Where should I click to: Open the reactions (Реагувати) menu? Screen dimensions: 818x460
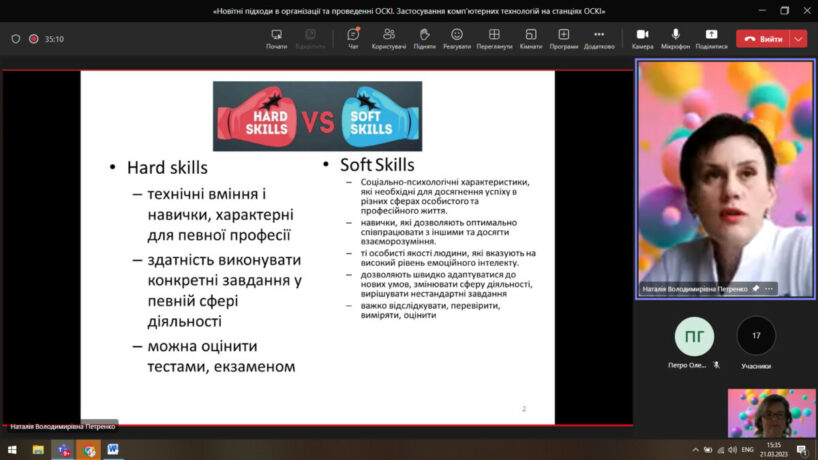[457, 38]
